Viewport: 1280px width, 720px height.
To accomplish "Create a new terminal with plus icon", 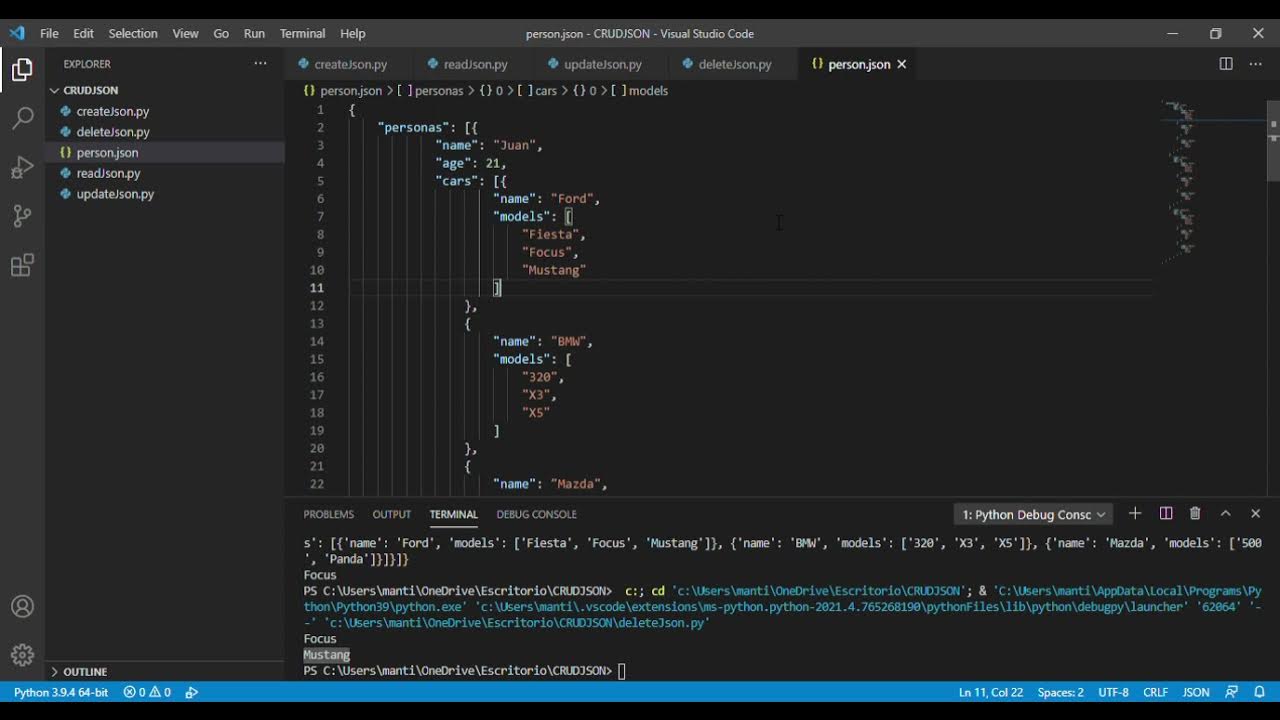I will point(1135,514).
